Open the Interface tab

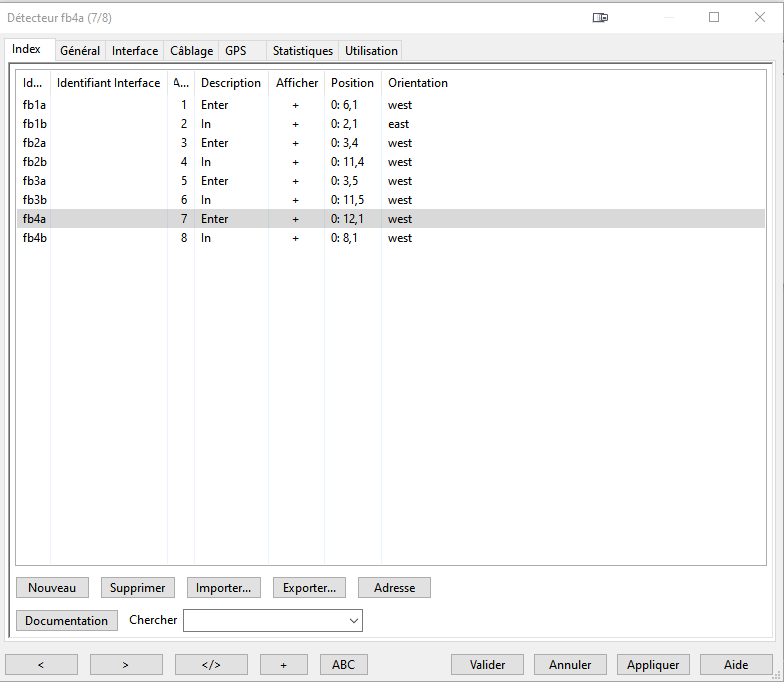(x=135, y=51)
